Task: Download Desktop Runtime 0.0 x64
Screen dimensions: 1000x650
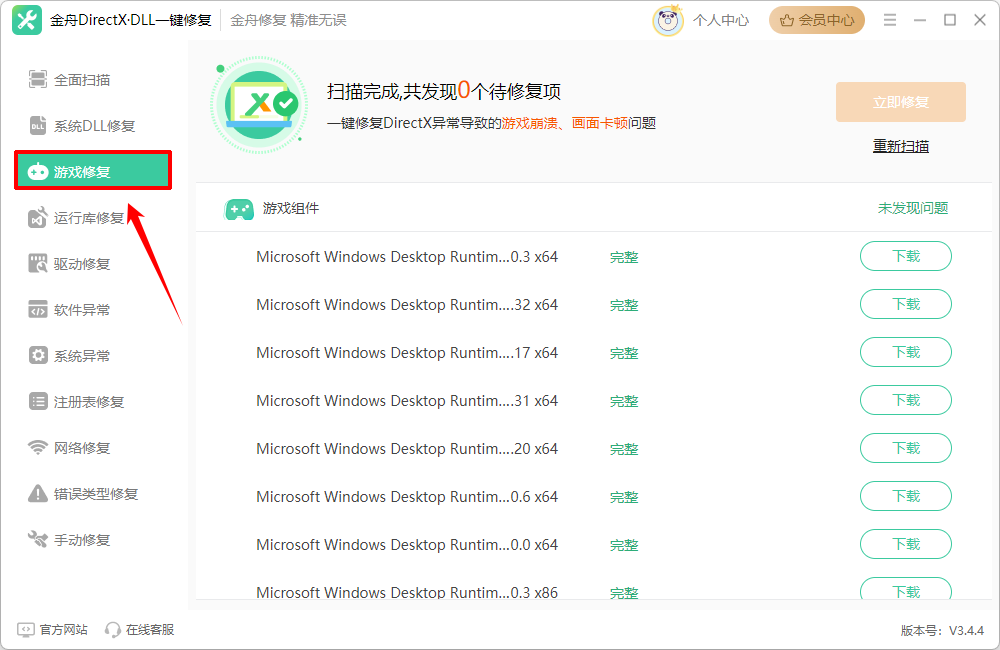Action: (906, 544)
